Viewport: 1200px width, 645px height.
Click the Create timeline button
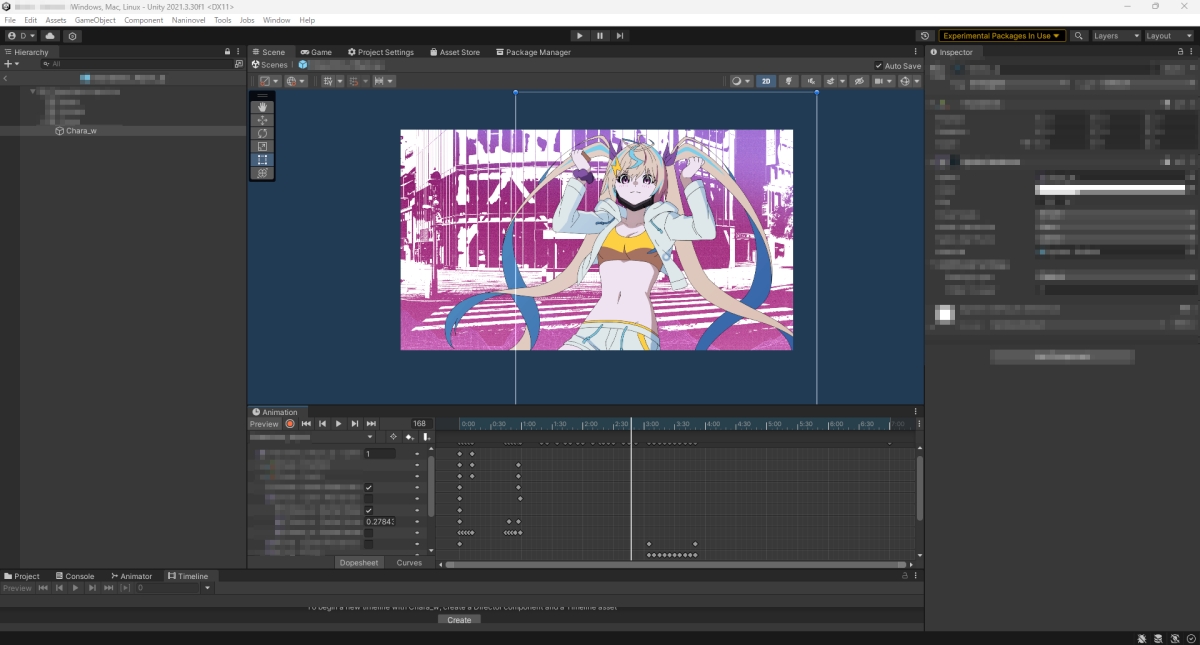pyautogui.click(x=459, y=620)
